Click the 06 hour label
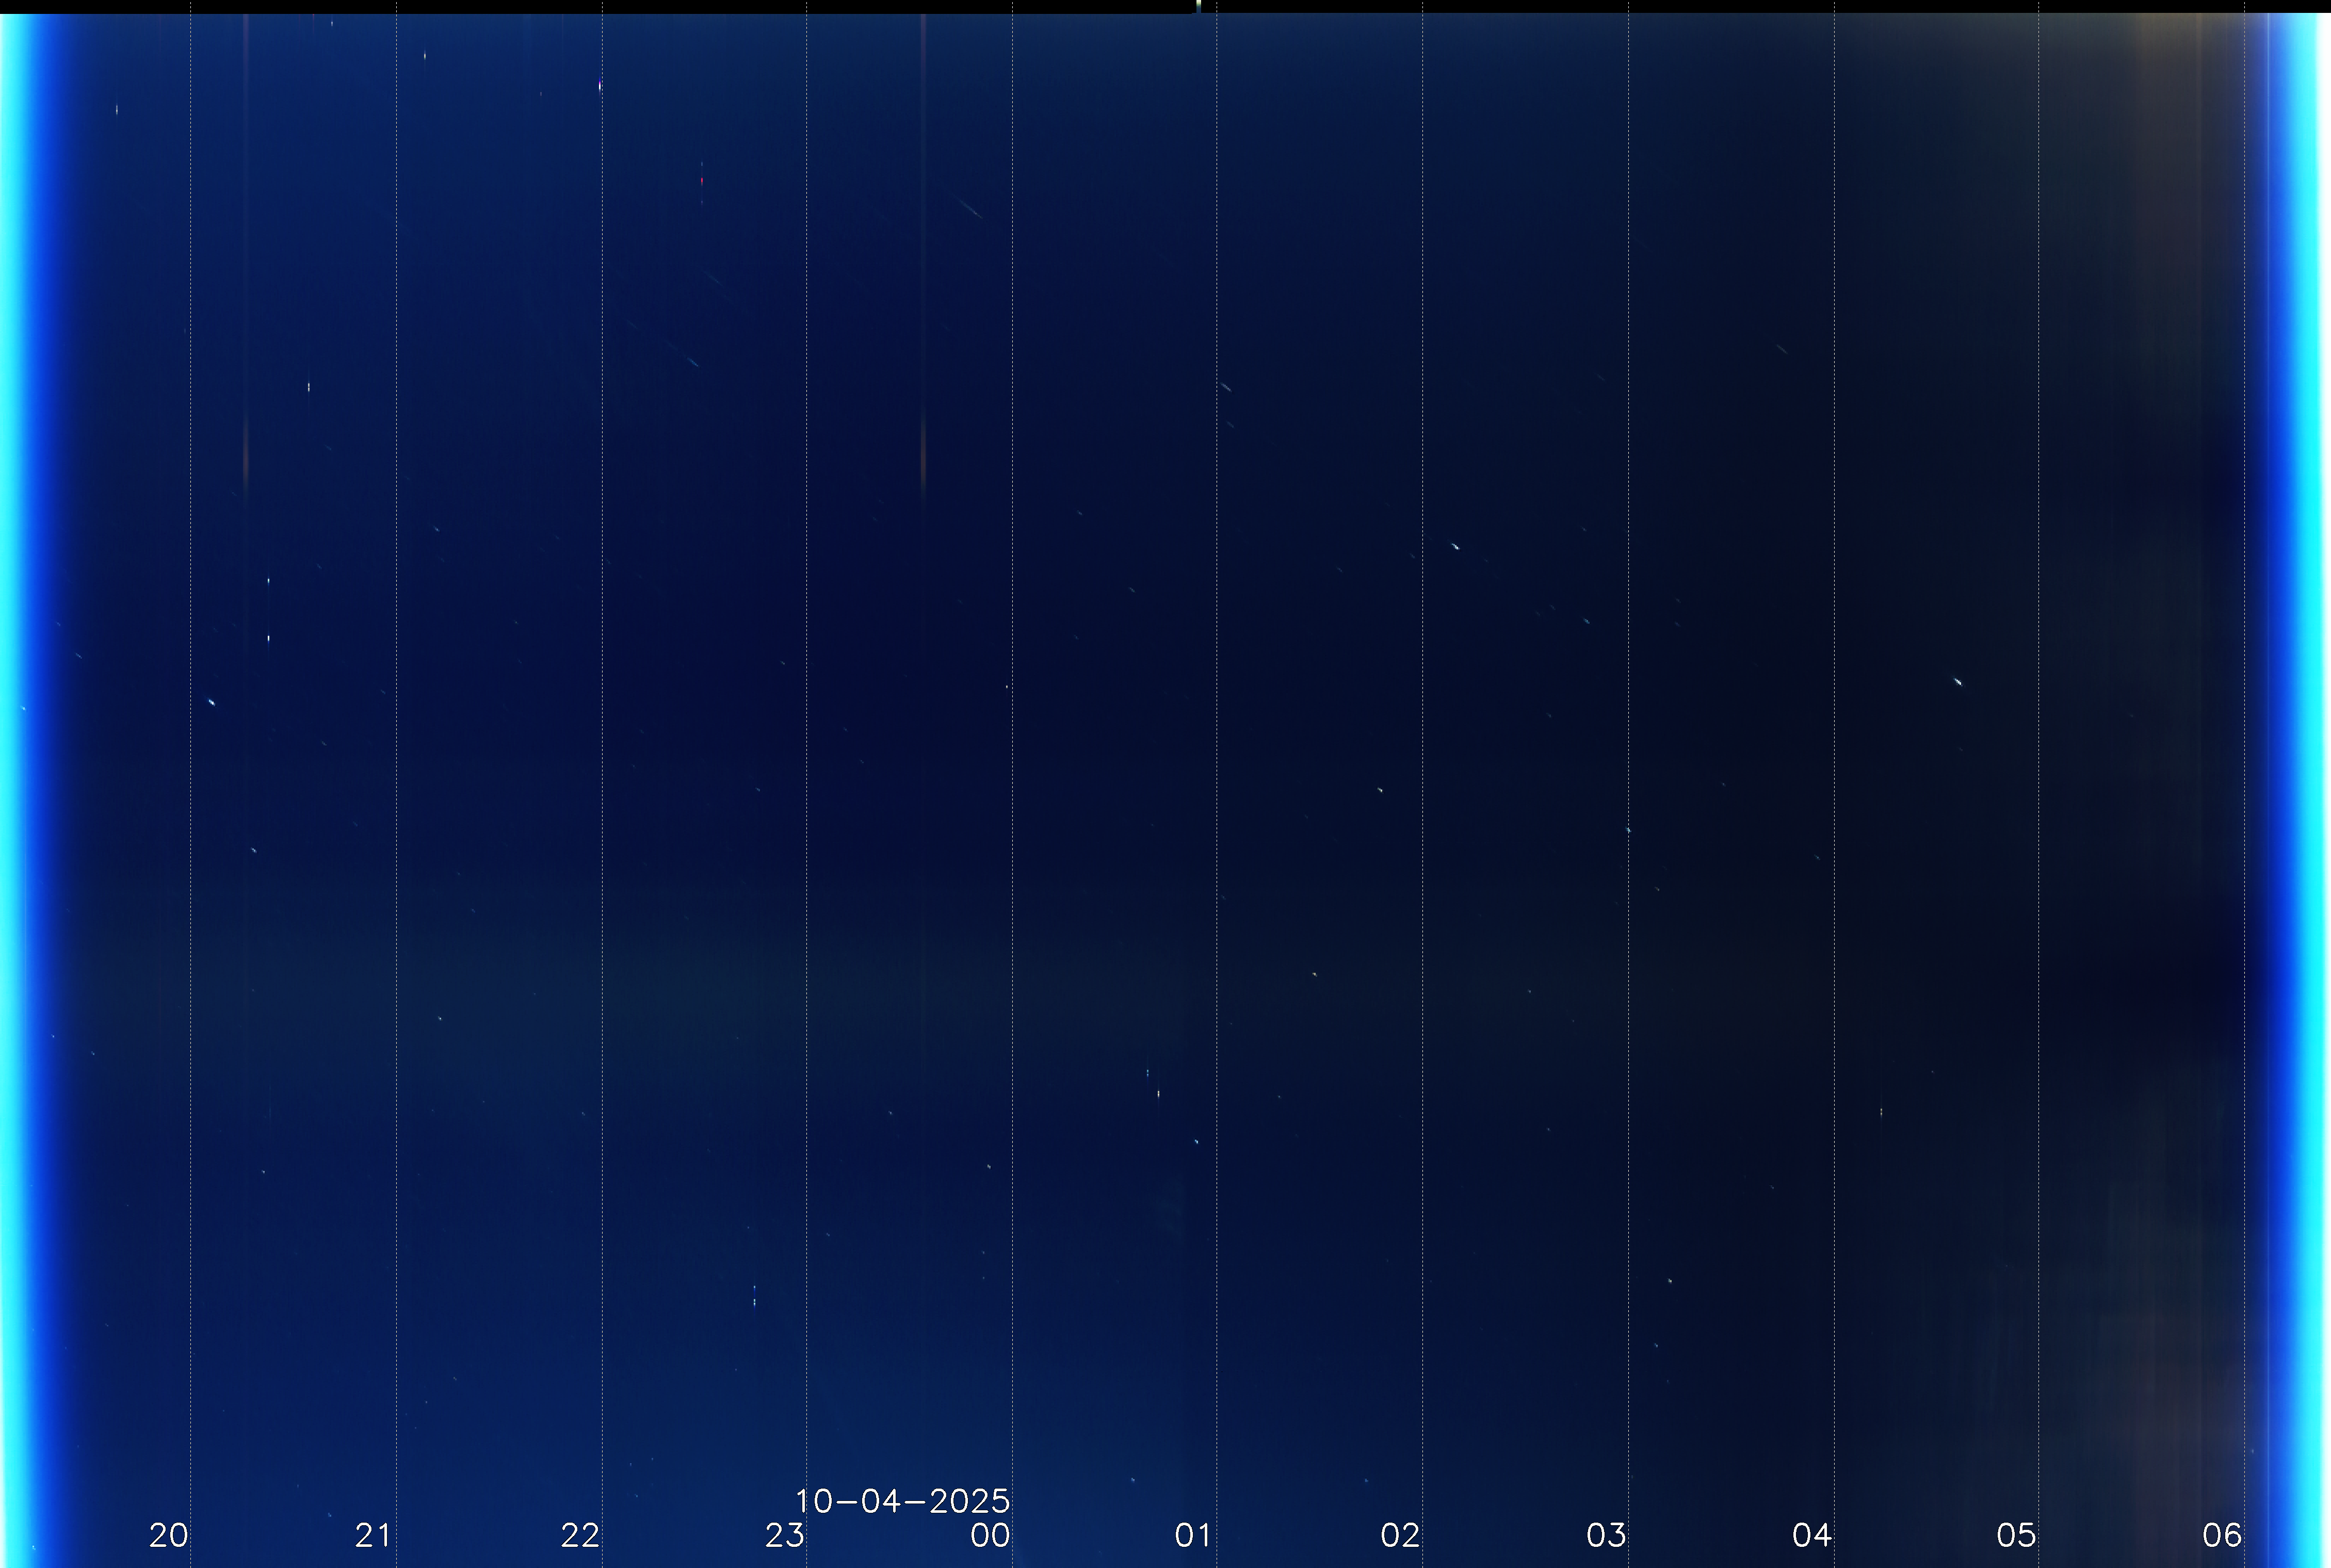 click(2222, 1534)
